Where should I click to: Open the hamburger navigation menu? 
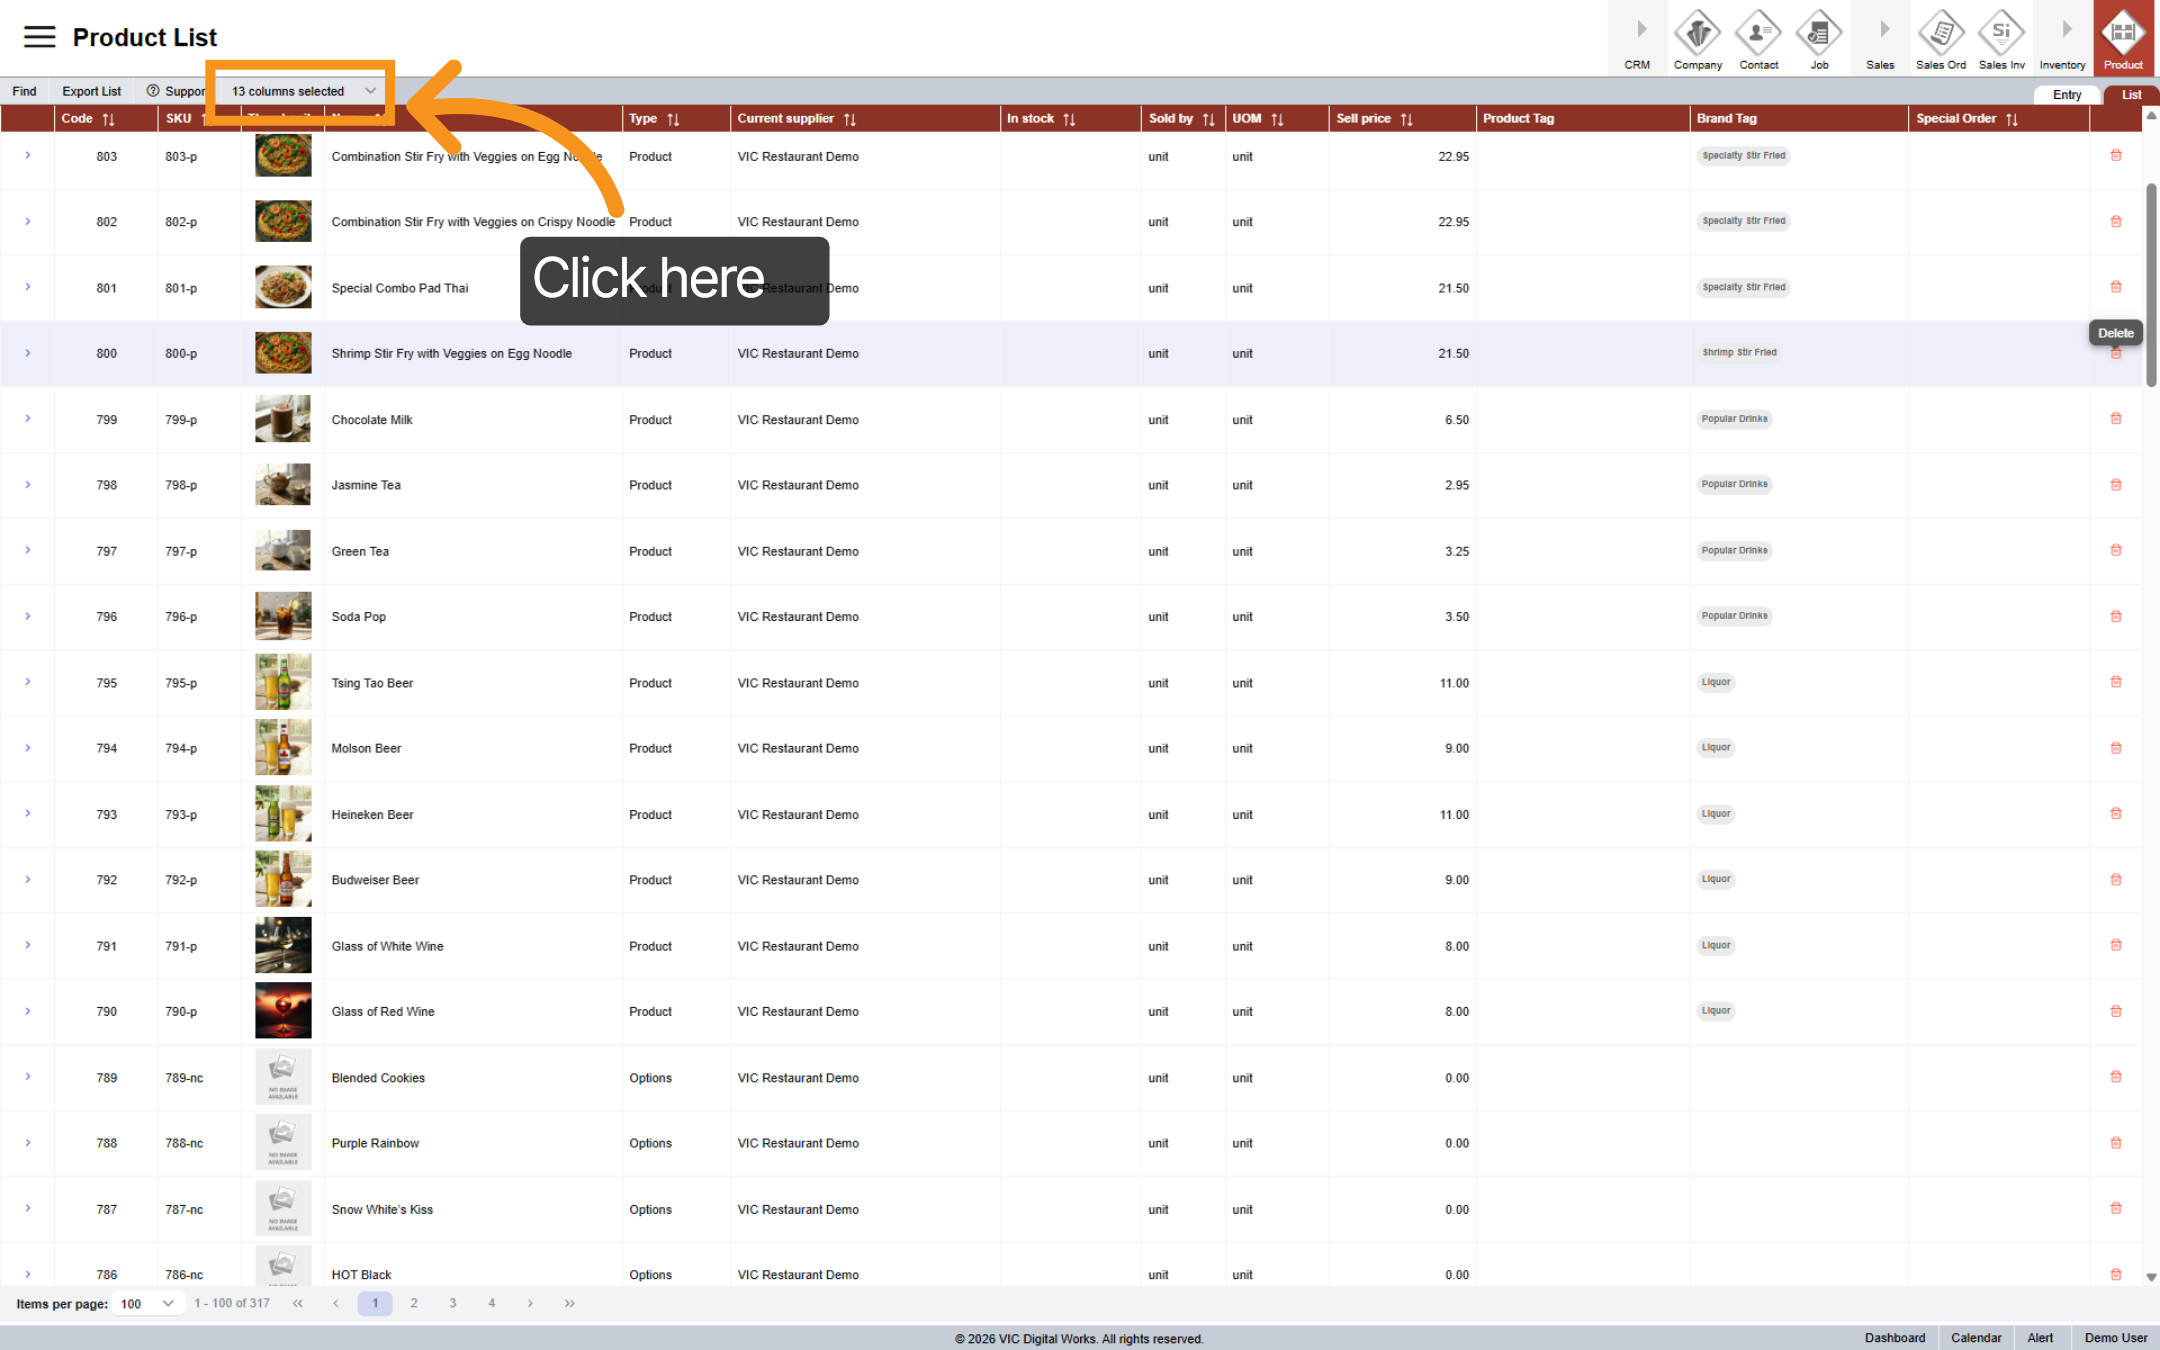point(39,36)
